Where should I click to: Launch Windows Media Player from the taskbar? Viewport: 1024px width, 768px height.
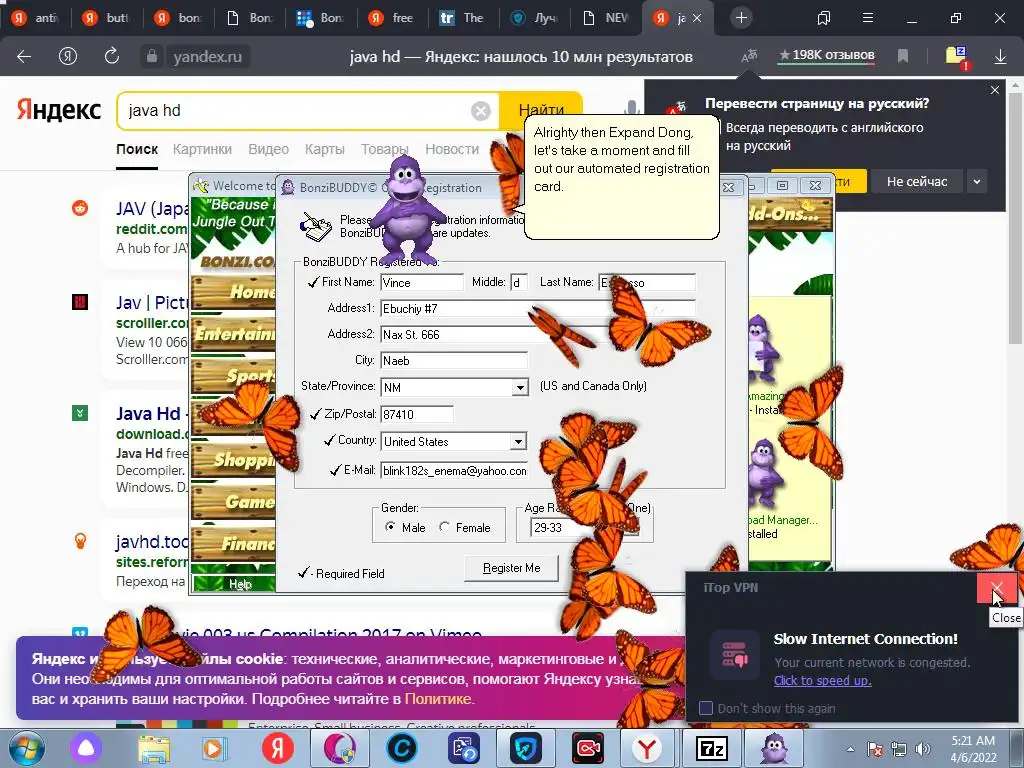tap(215, 749)
